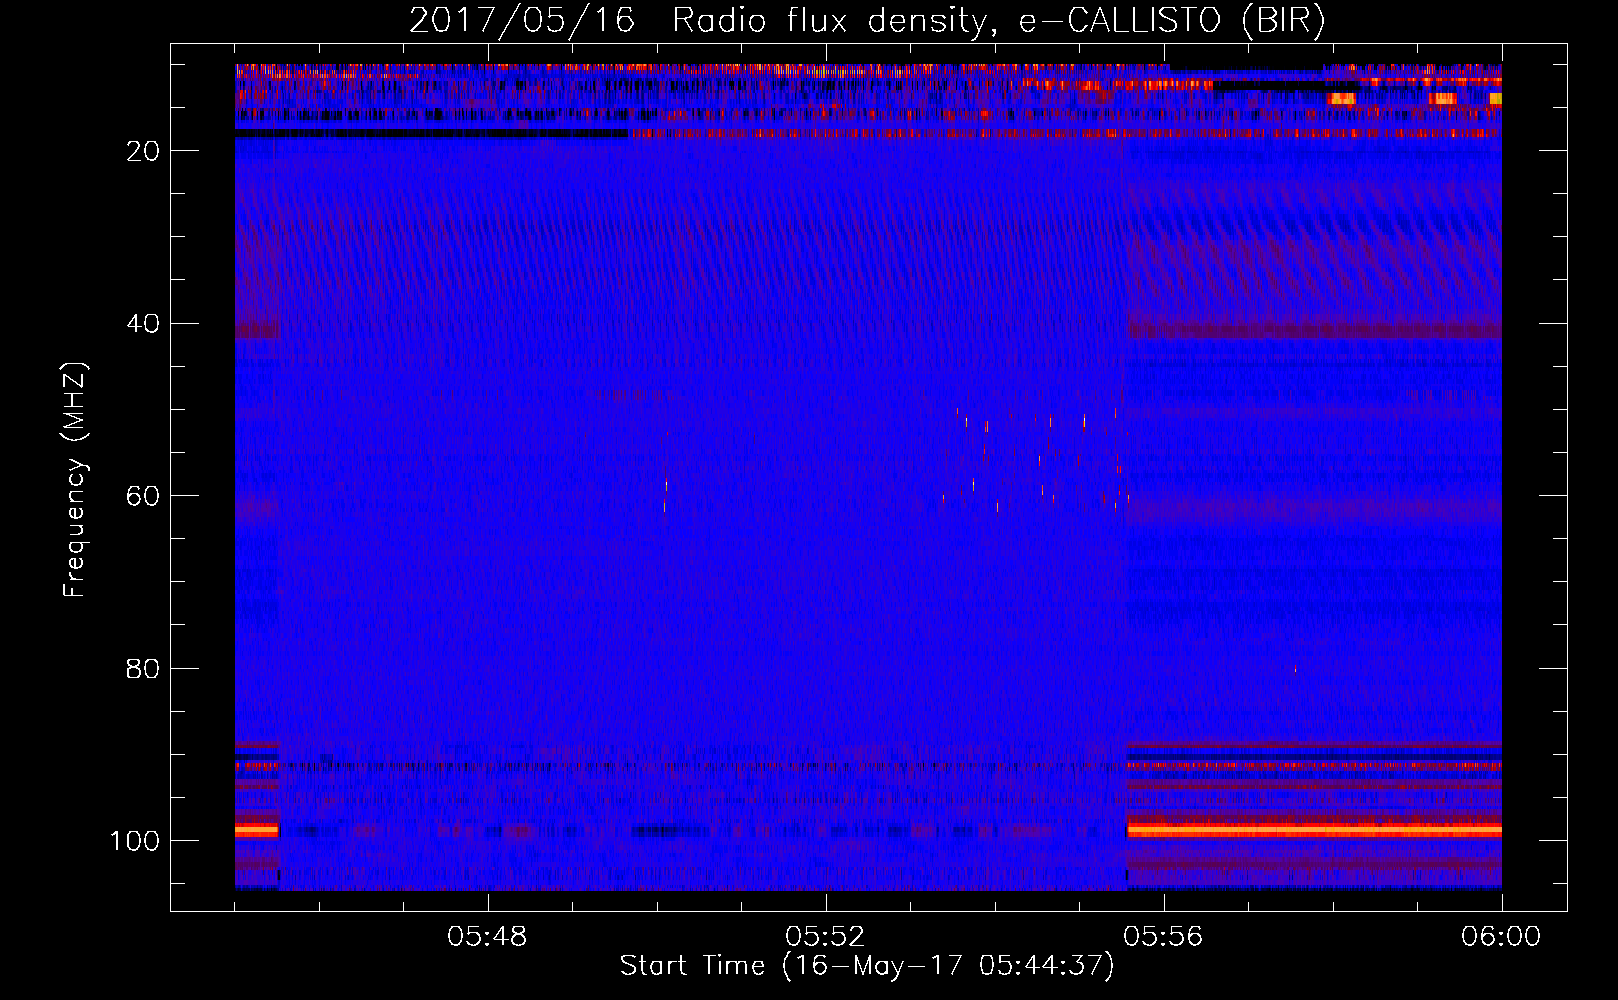Click the plot title 'Radio flux density, e-CALLISTO (BIR)'
The image size is (1618, 1000).
(998, 20)
